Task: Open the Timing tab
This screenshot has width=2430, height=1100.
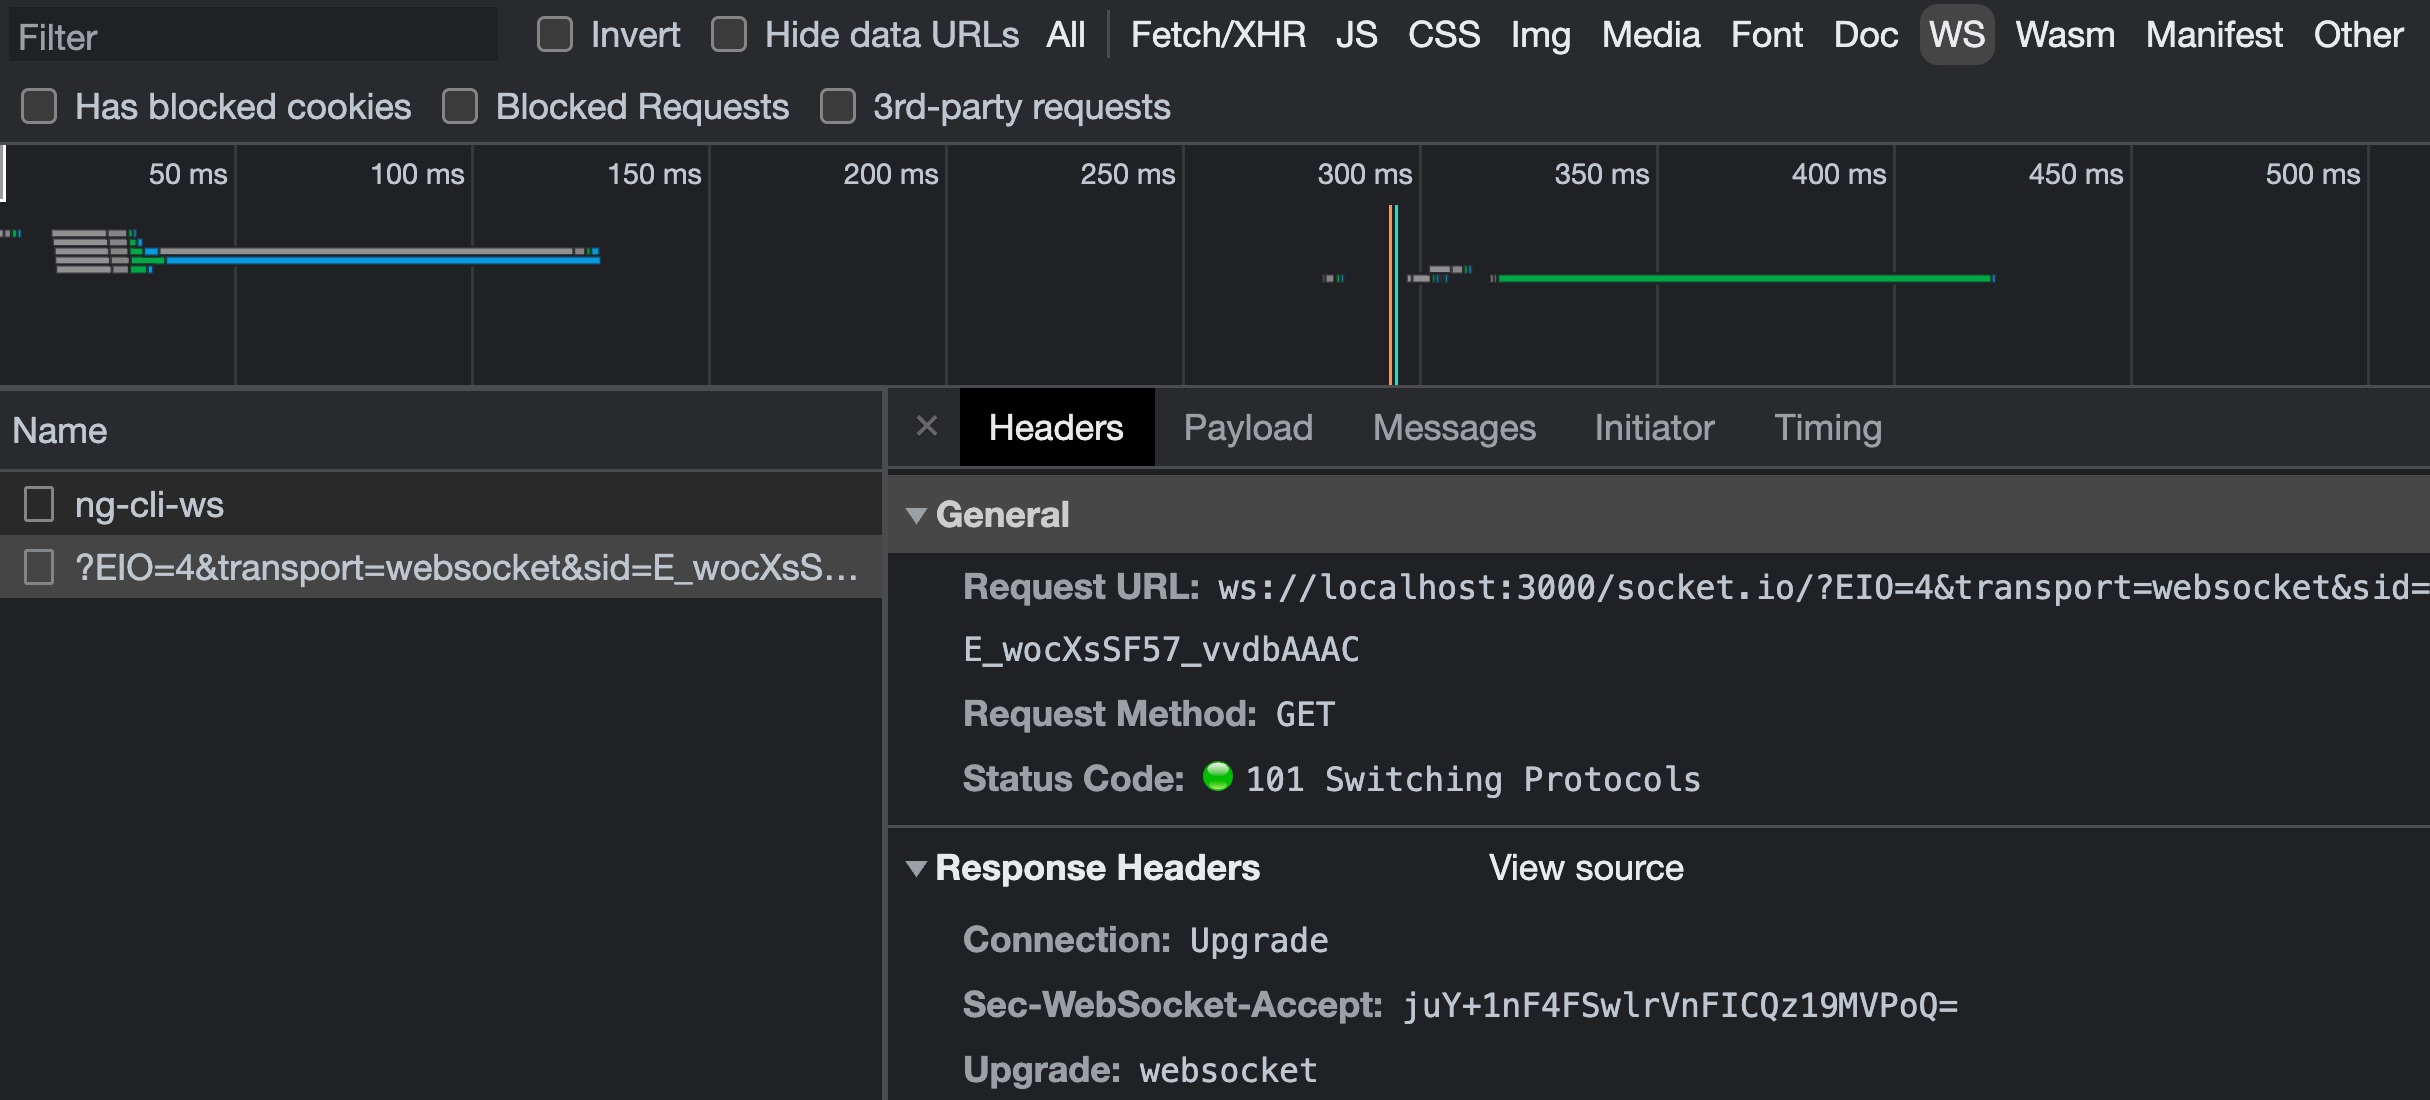Action: pos(1829,427)
